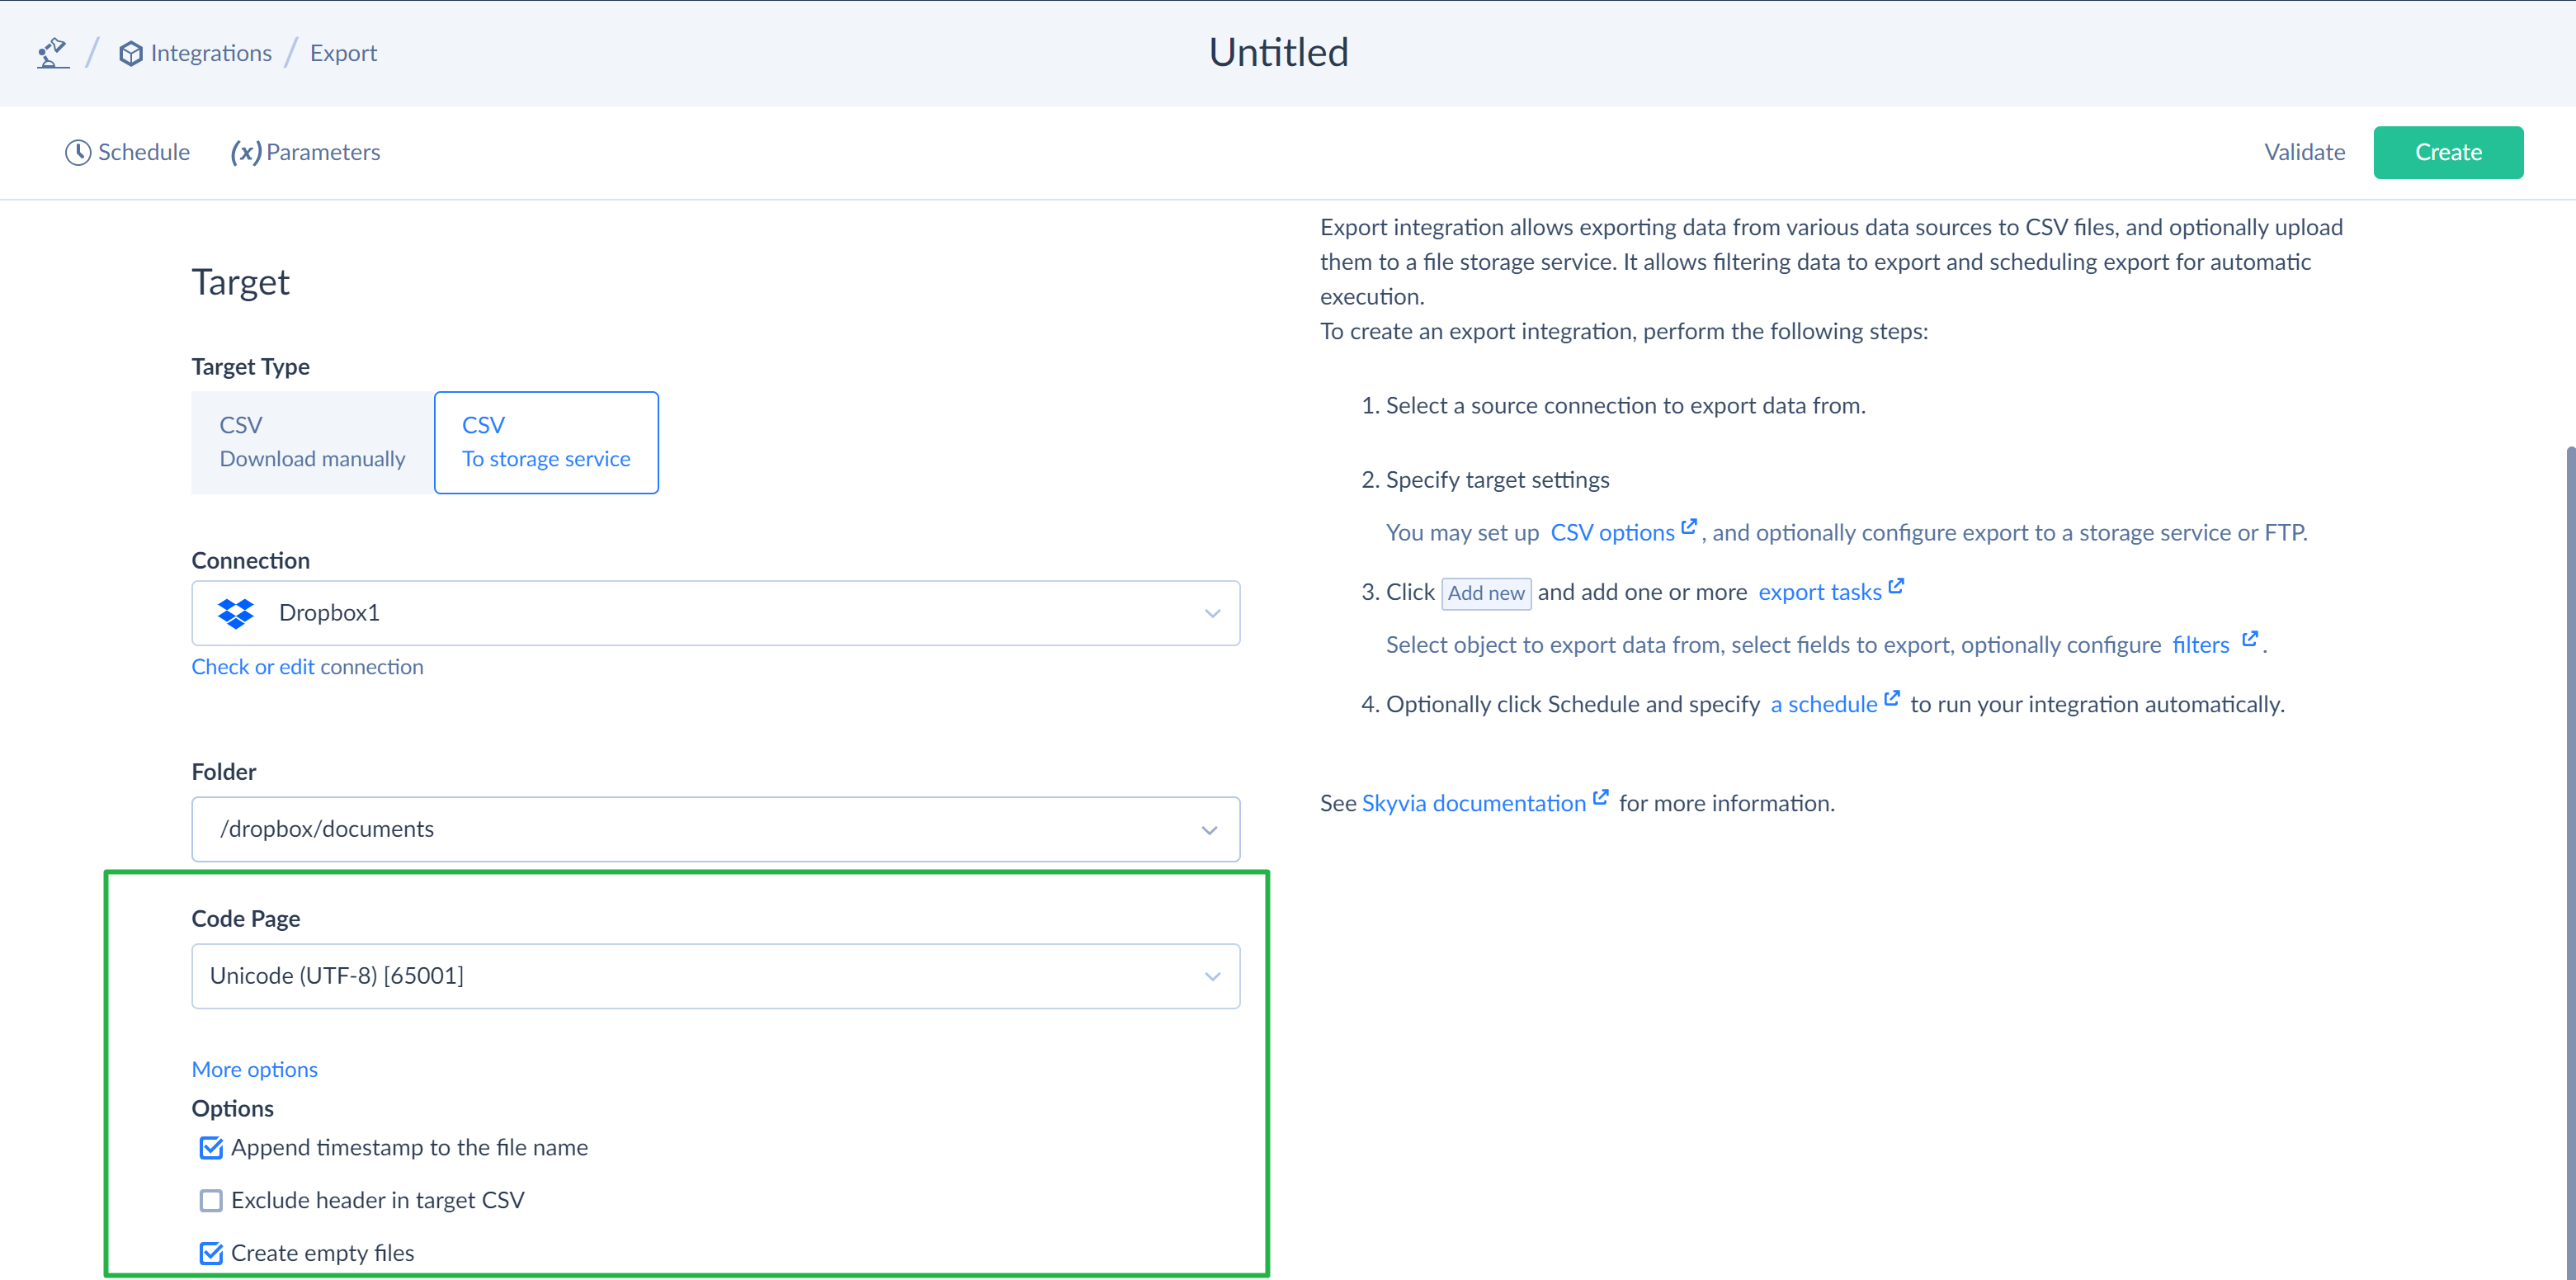The image size is (2576, 1280).
Task: Click the Integrations cube icon
Action: tap(130, 54)
